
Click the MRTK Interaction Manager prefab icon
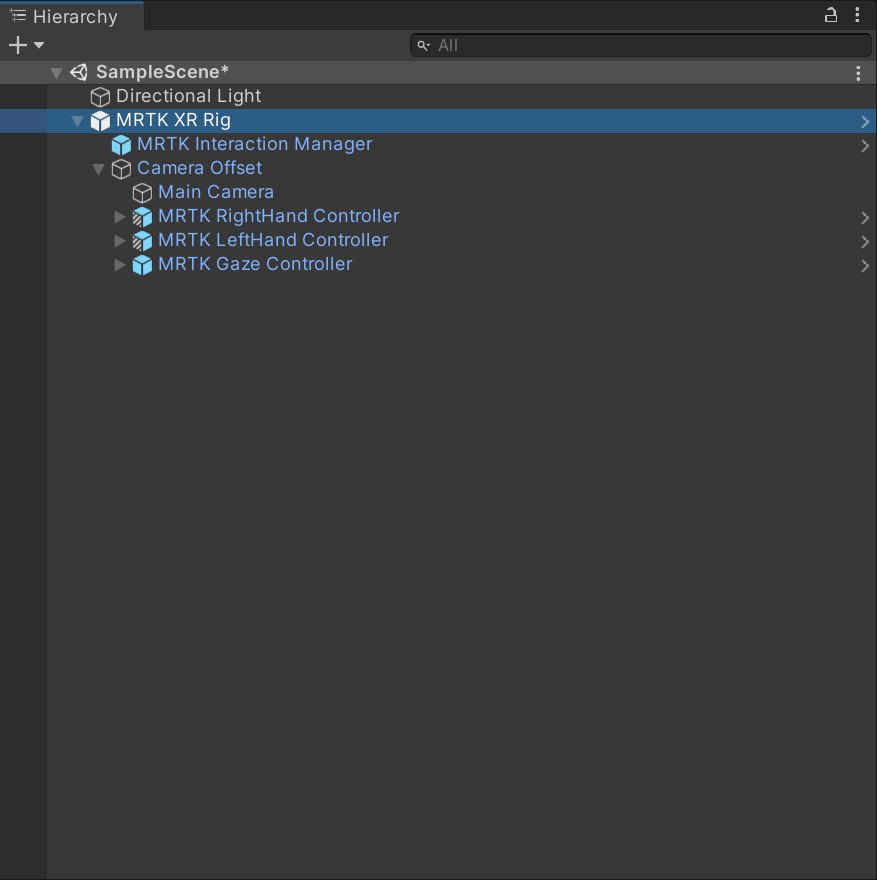click(x=121, y=144)
